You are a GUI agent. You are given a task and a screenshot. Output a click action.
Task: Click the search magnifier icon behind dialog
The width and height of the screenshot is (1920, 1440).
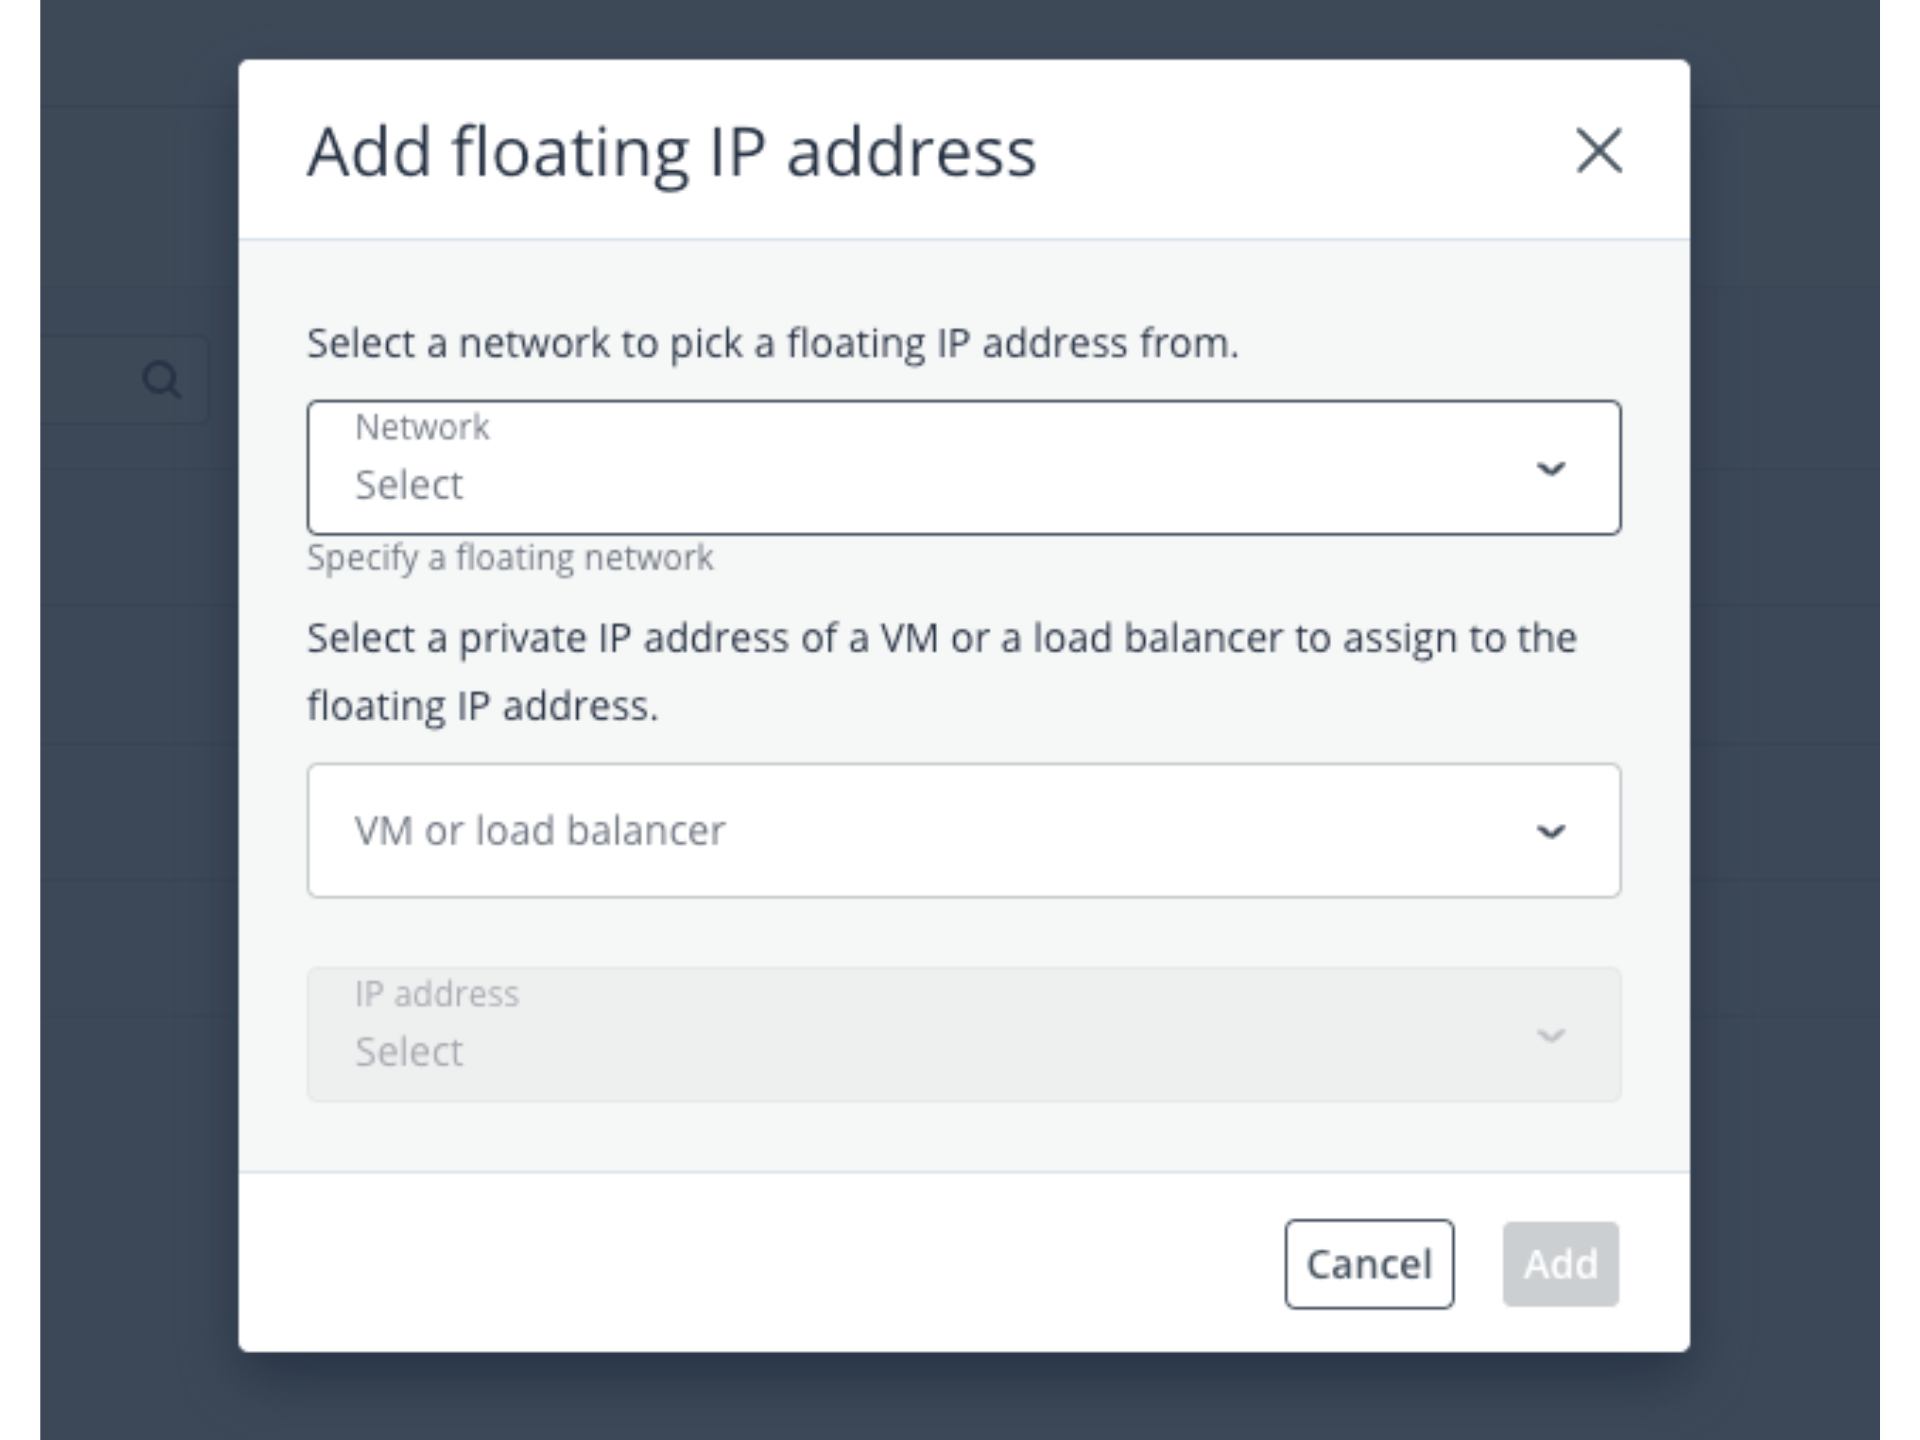tap(162, 380)
